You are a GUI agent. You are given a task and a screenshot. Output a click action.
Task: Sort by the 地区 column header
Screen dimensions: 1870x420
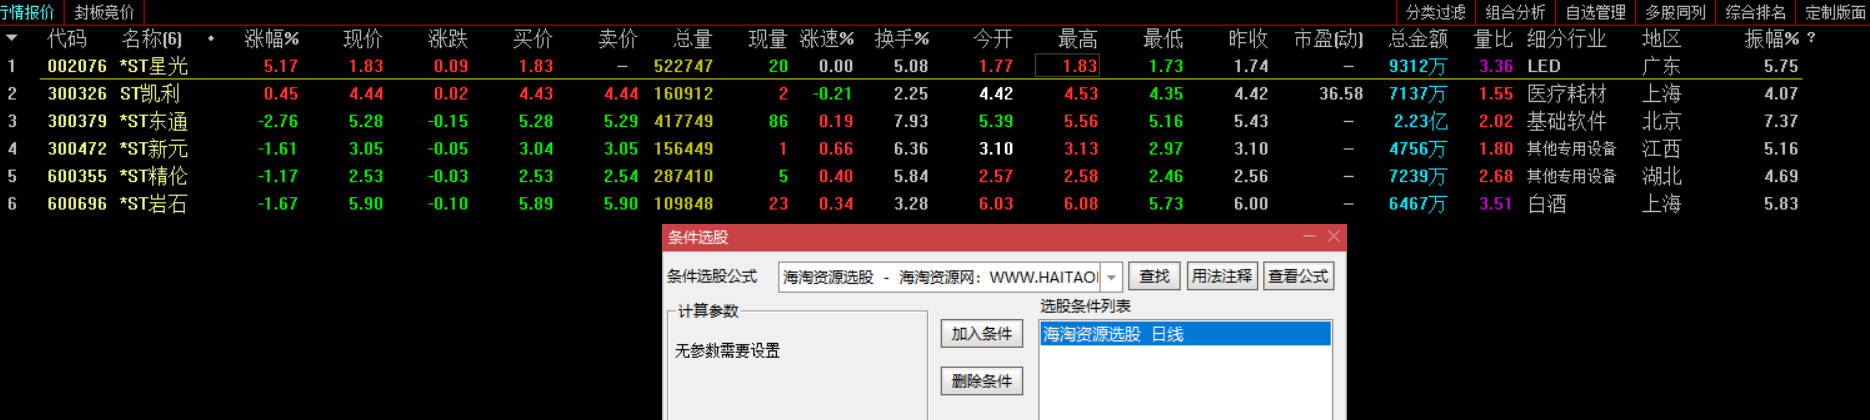(x=1661, y=39)
